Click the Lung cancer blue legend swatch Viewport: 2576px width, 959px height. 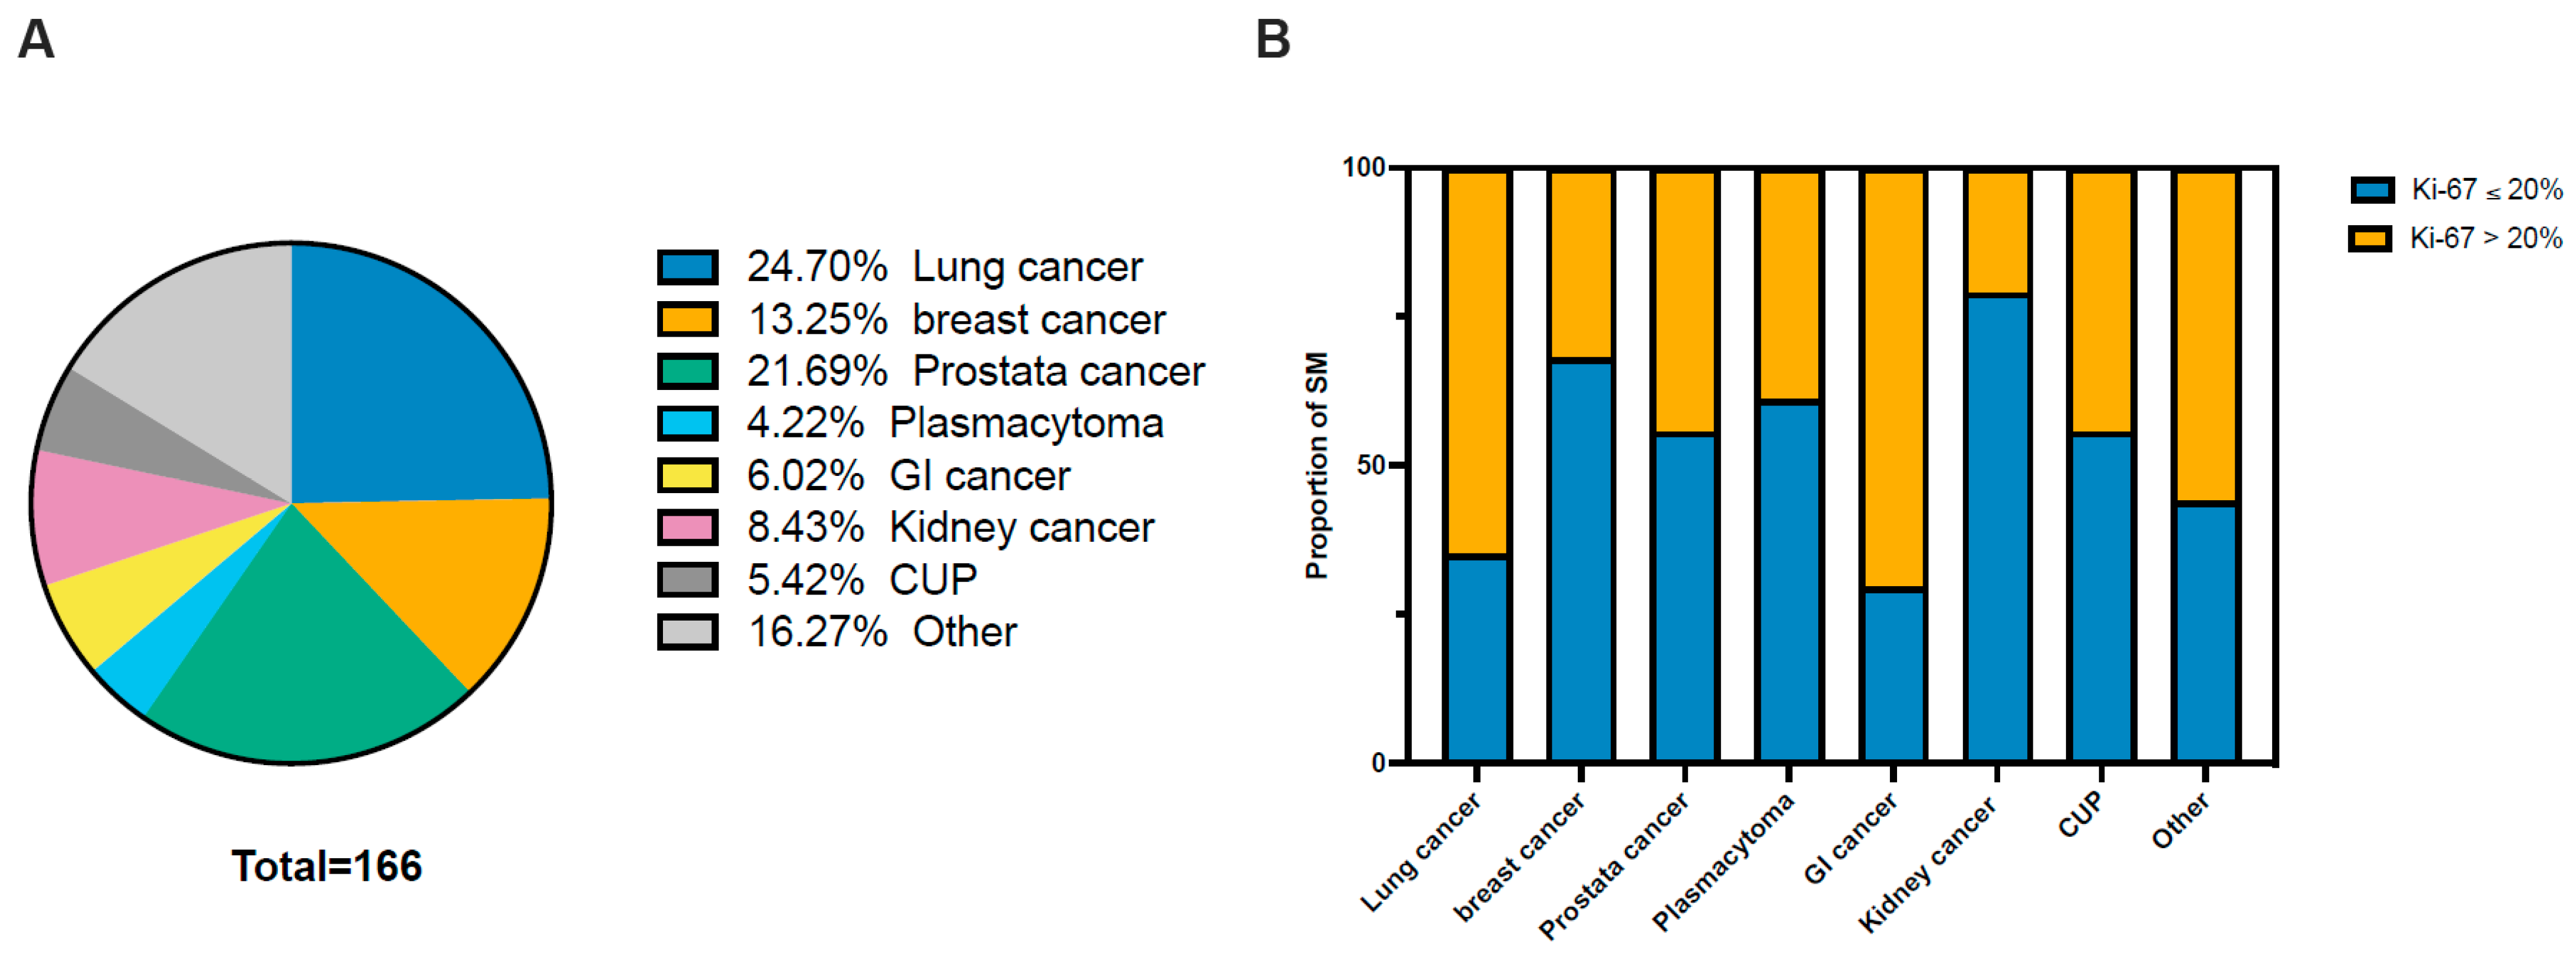click(687, 267)
